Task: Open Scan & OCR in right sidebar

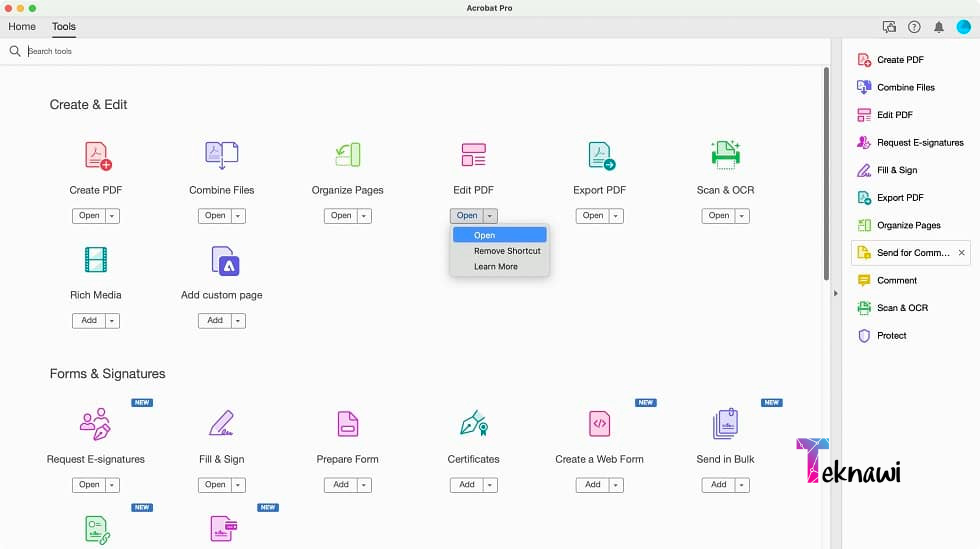Action: tap(892, 308)
